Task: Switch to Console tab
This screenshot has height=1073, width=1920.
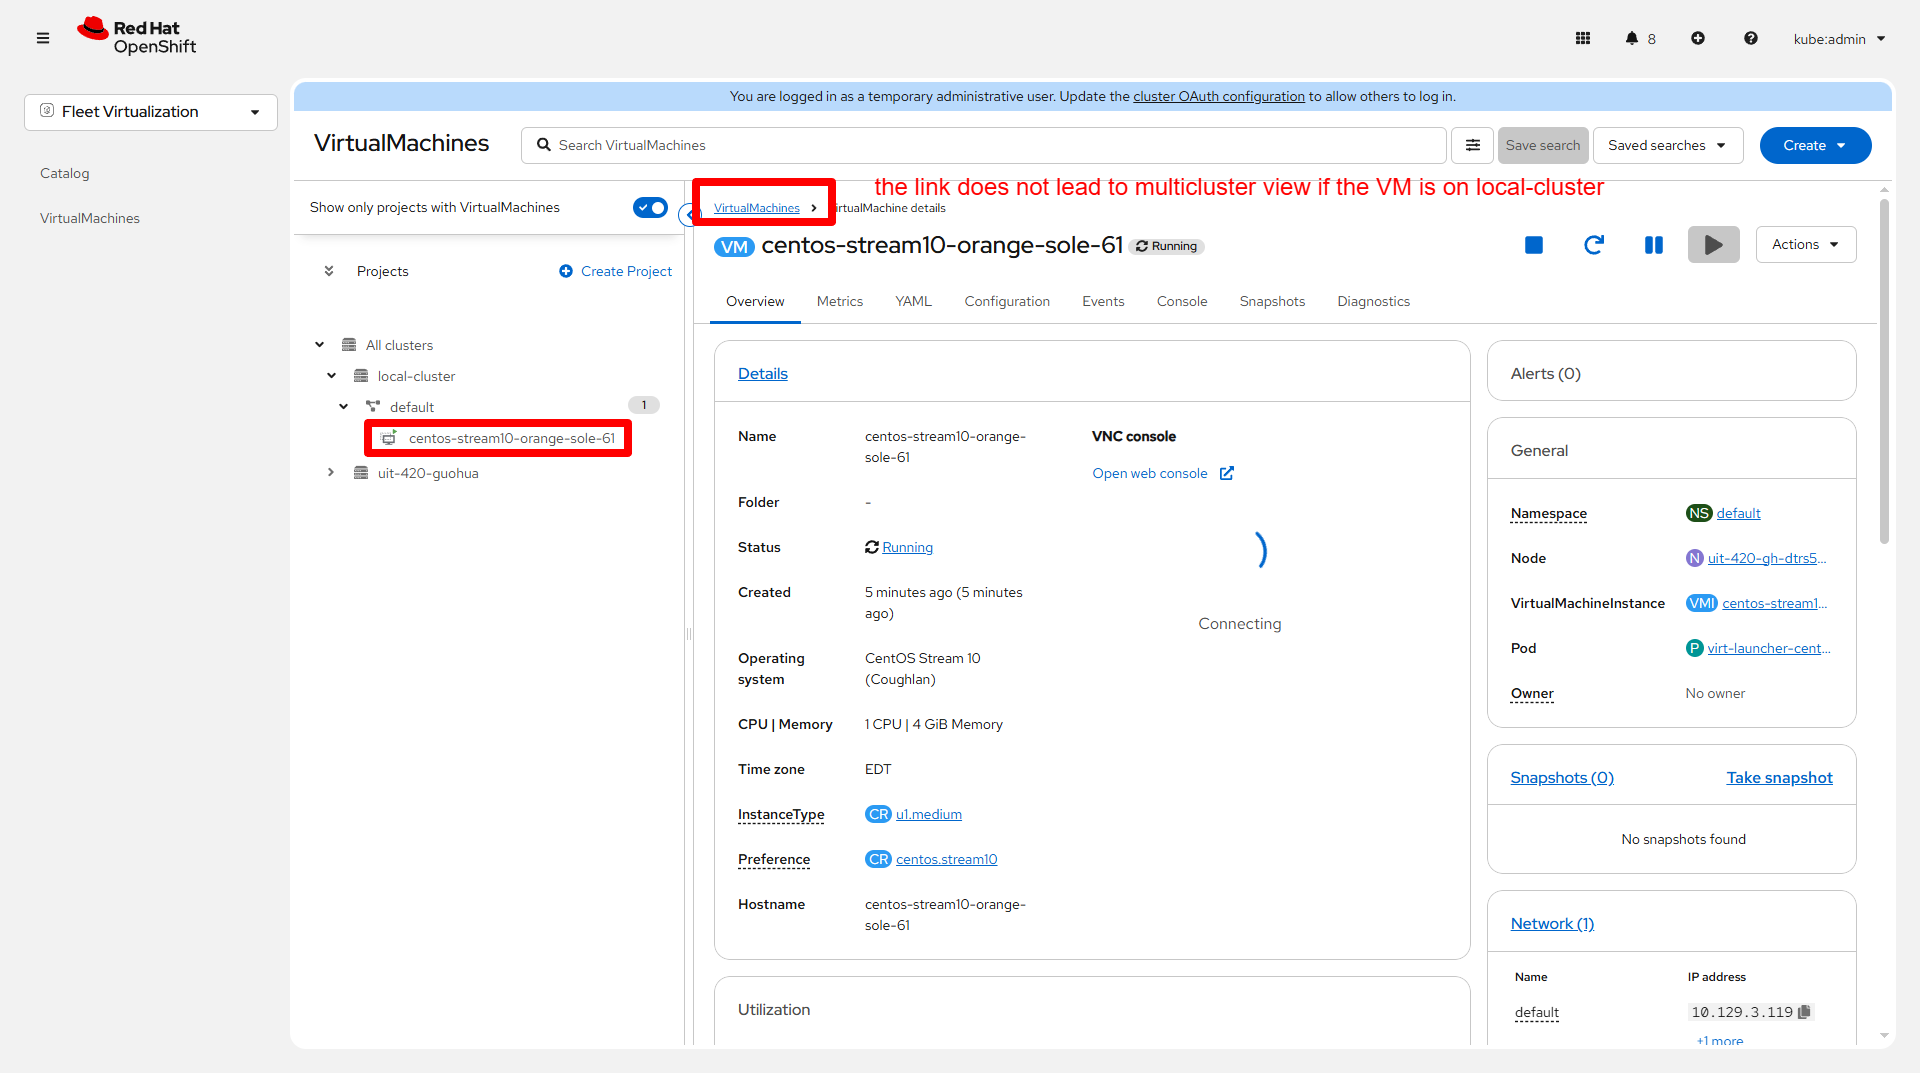Action: tap(1182, 302)
